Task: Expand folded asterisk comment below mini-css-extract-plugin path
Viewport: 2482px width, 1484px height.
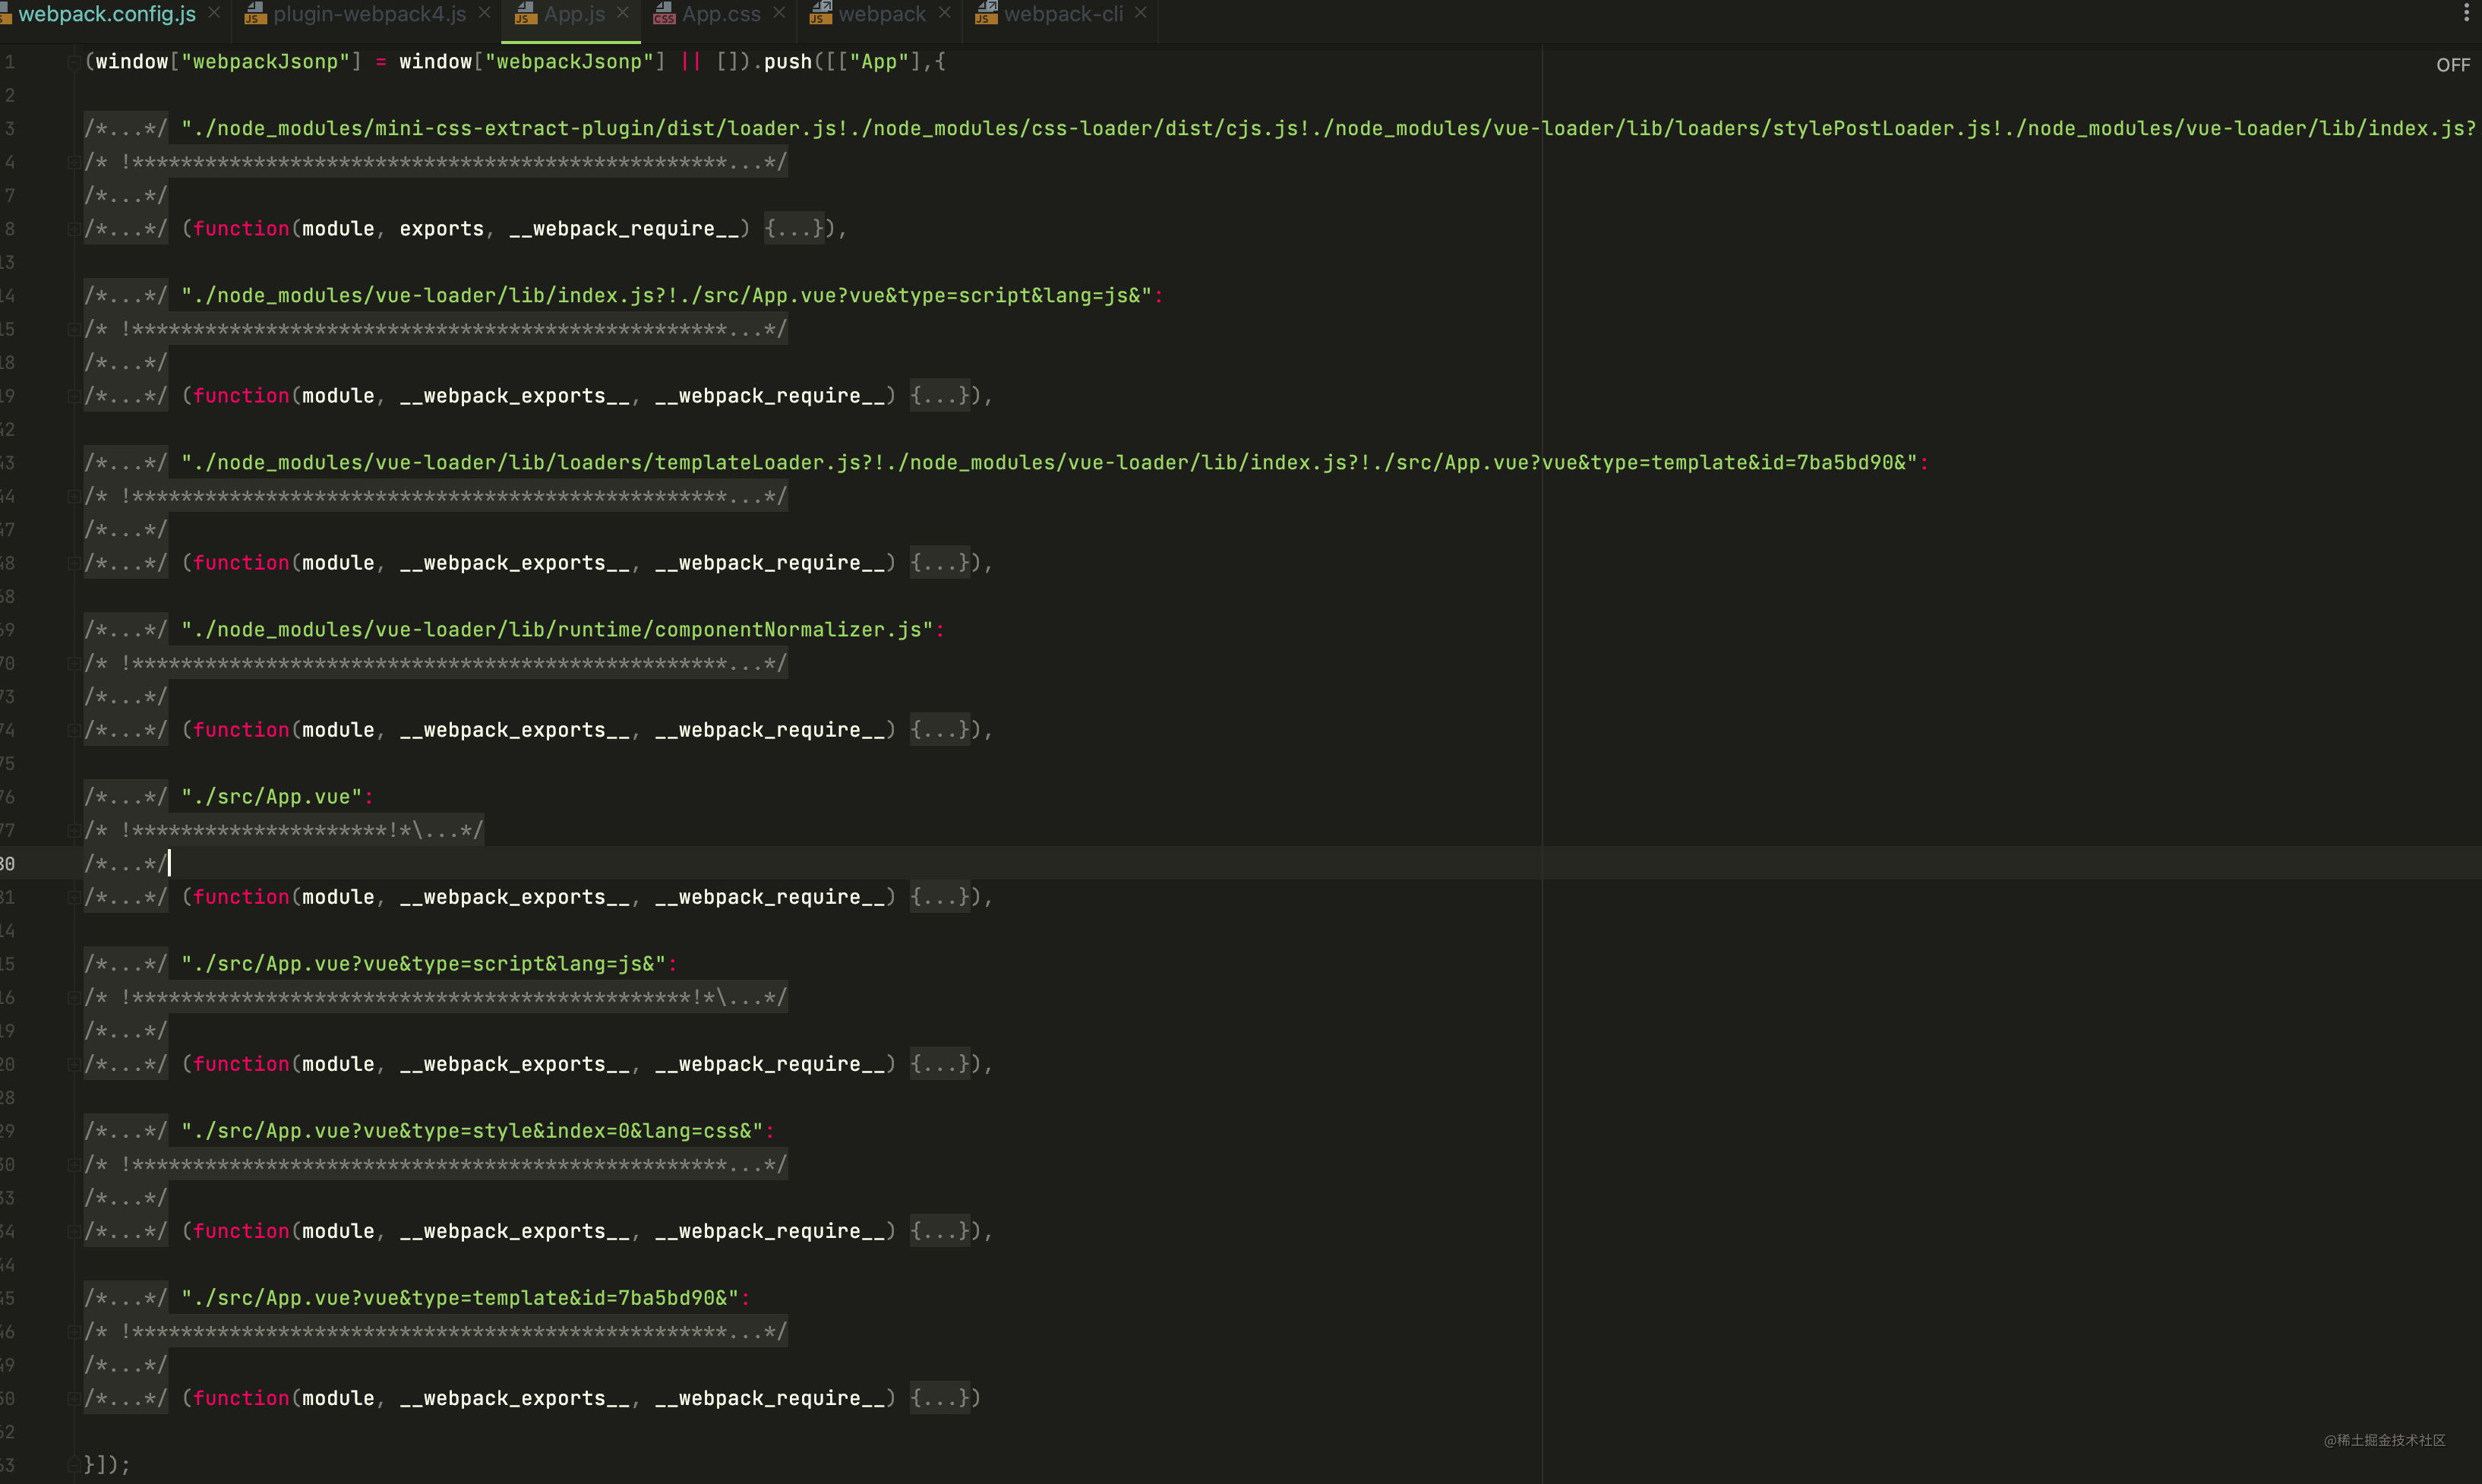Action: coord(436,162)
